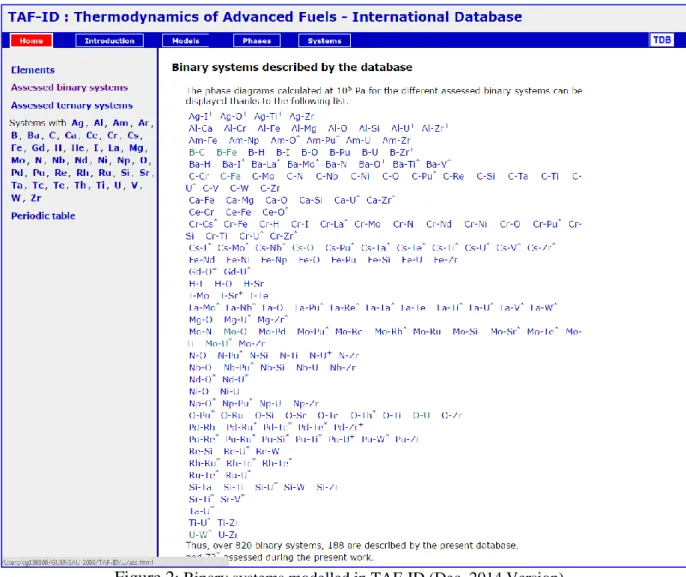Viewport: 686px width, 577px height.
Task: Open the Fe-Nd phase diagram
Action: [x=202, y=260]
